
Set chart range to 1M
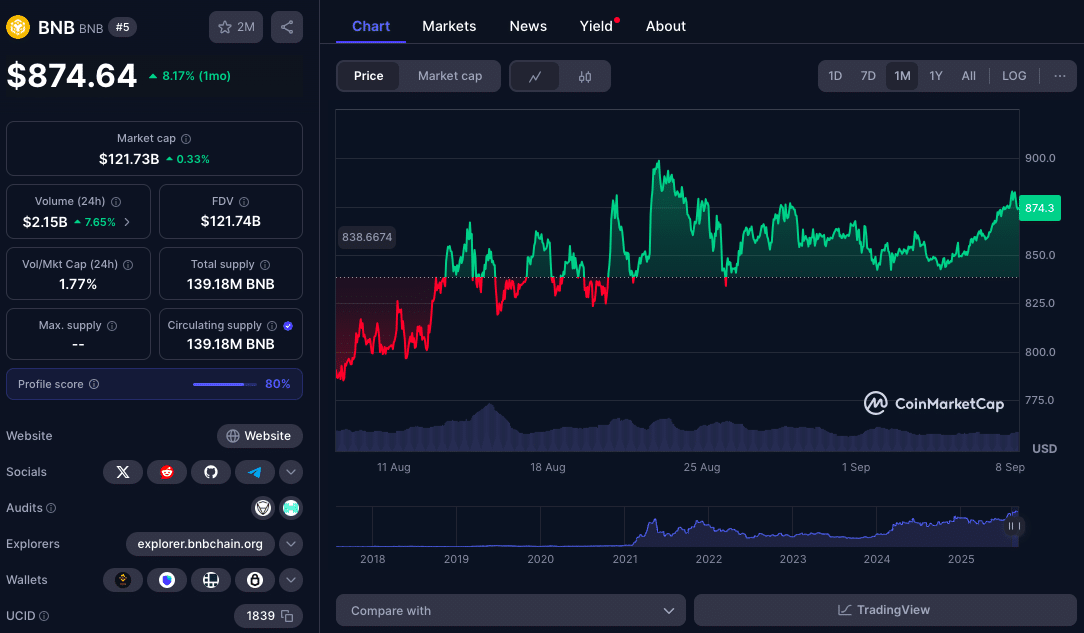902,76
